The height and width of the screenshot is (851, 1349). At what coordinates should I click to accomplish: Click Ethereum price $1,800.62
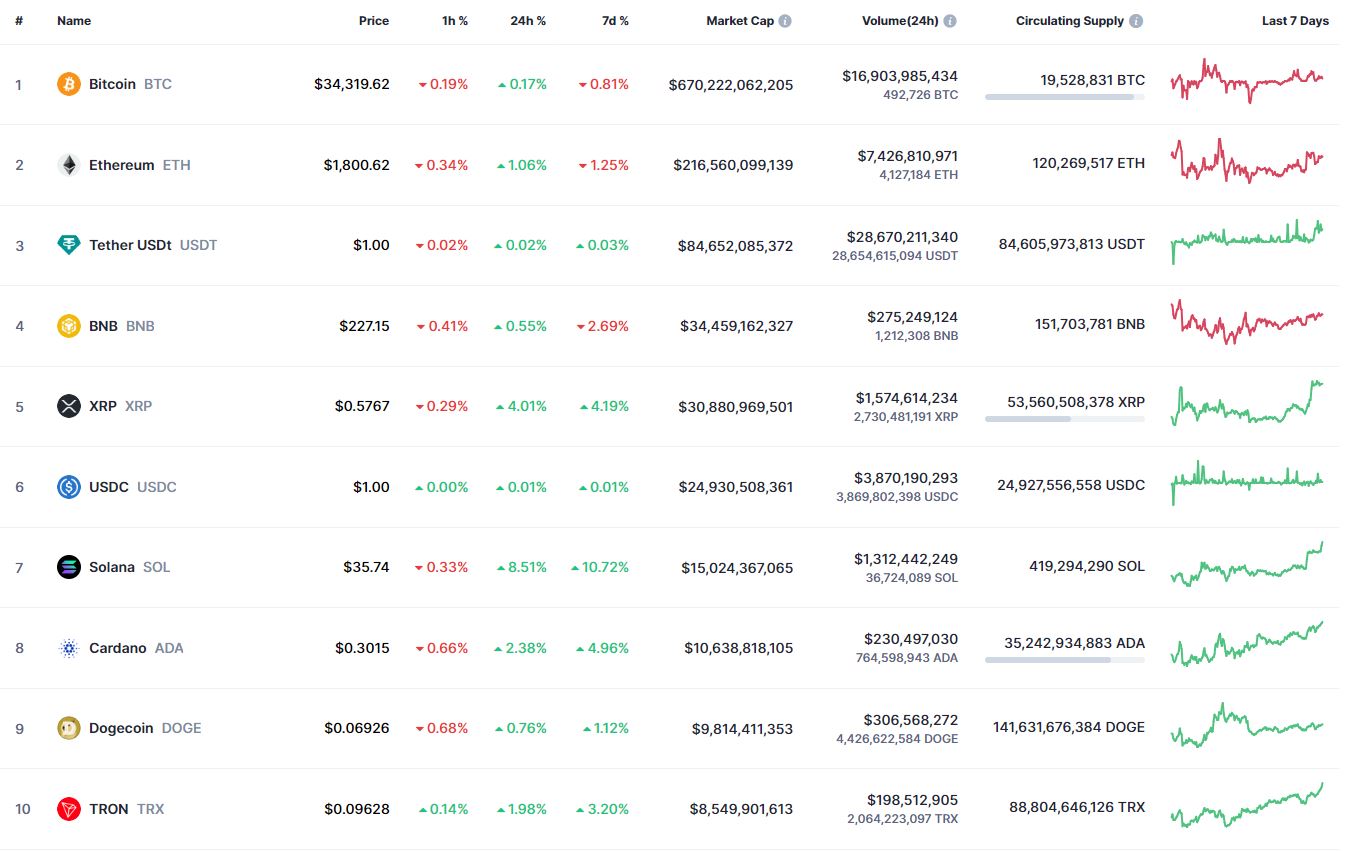(x=357, y=165)
